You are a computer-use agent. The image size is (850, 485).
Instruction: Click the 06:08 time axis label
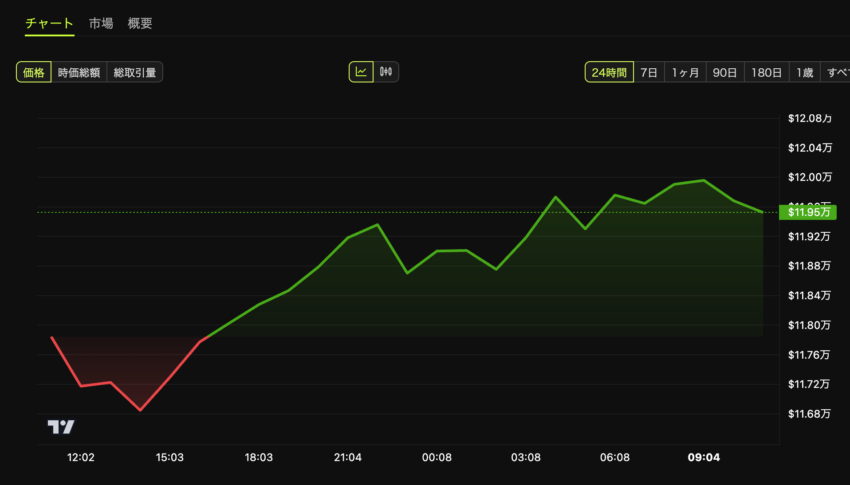(615, 457)
